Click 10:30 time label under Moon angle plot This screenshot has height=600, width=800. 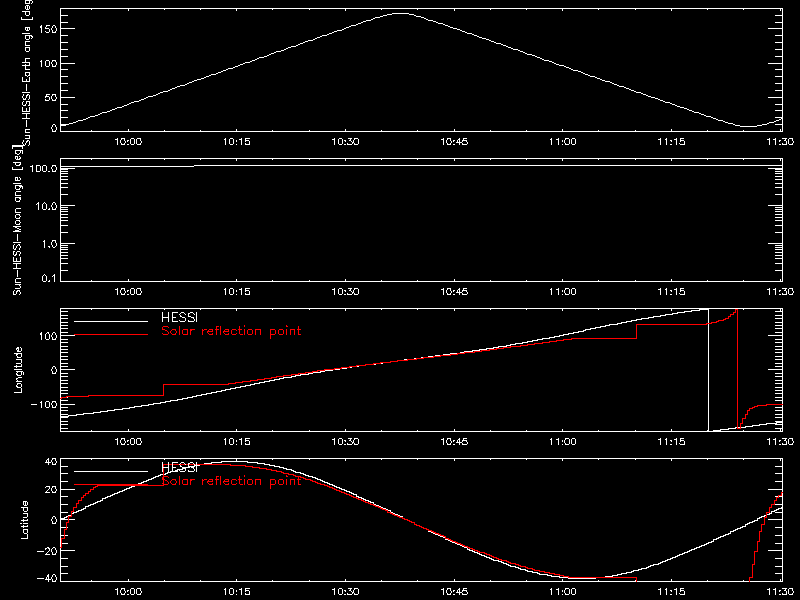point(345,292)
